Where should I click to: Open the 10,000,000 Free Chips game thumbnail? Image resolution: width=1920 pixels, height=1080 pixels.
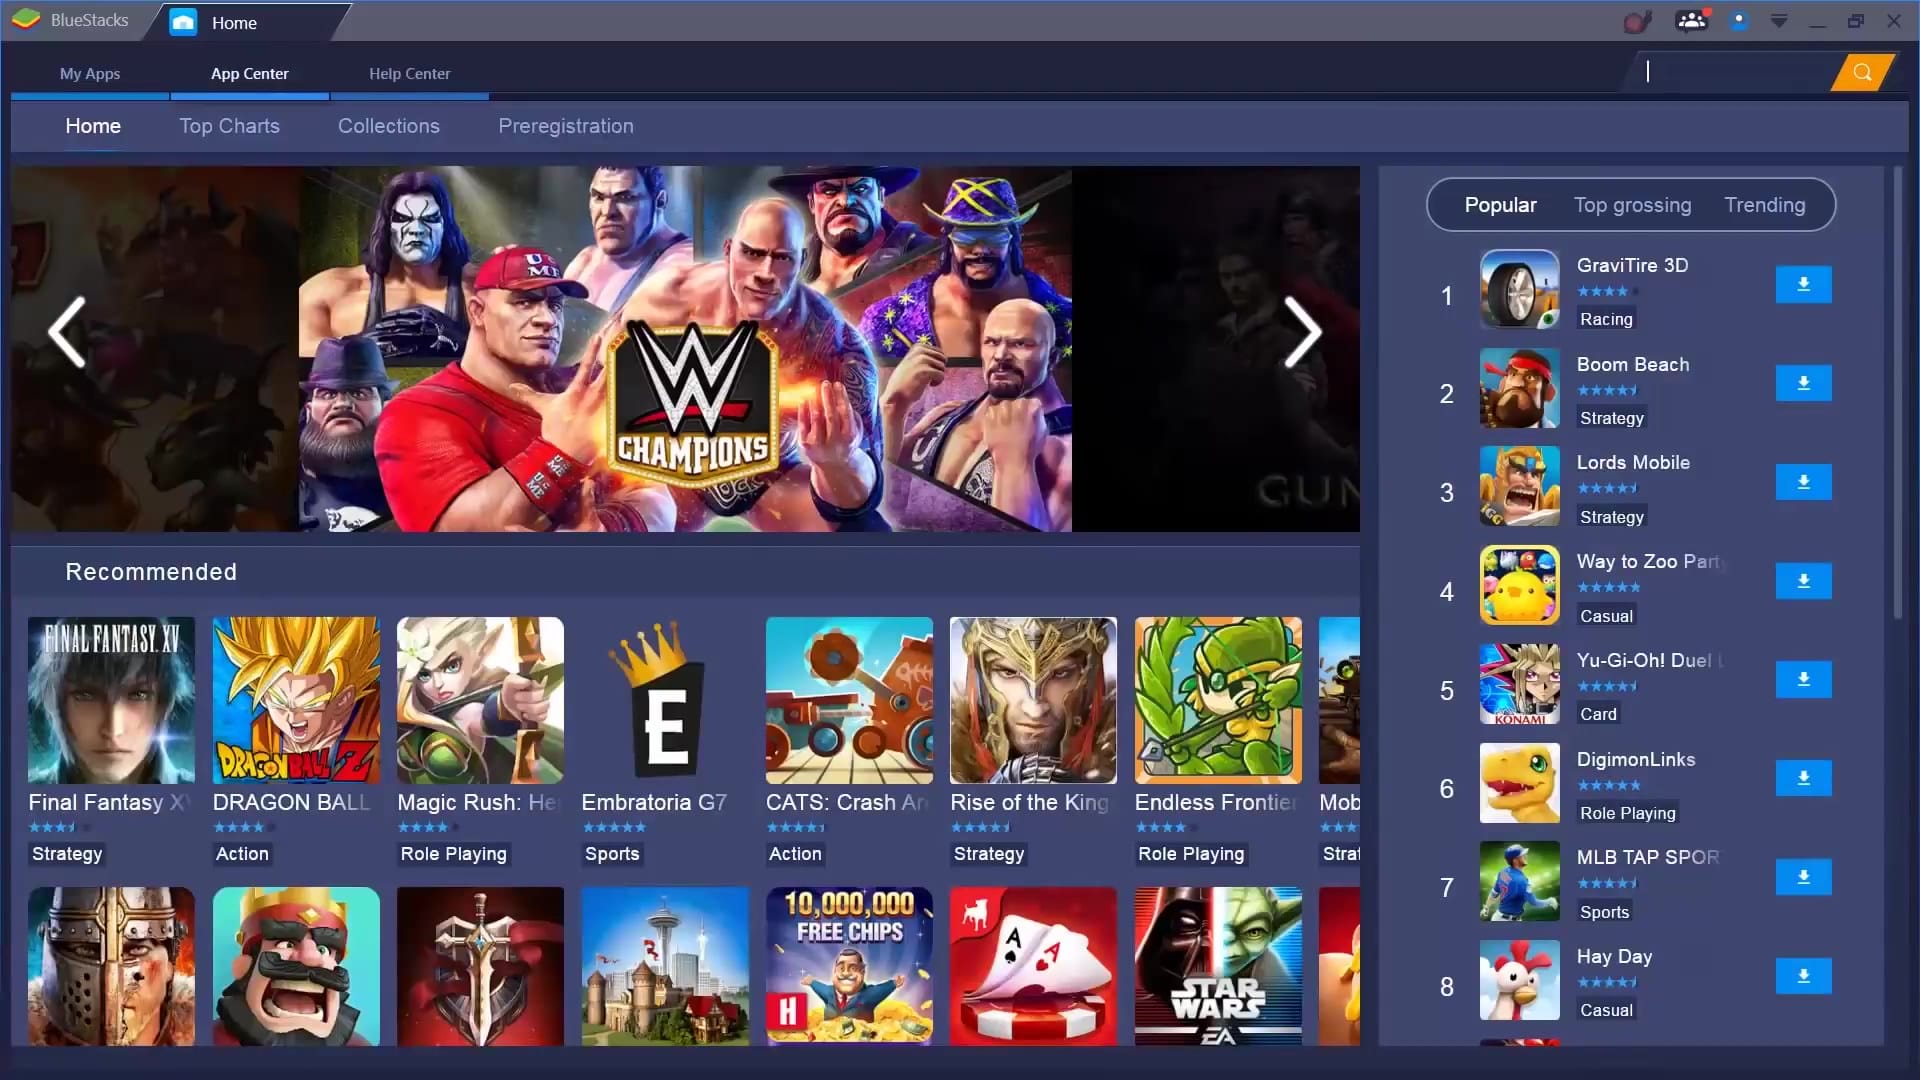[849, 966]
